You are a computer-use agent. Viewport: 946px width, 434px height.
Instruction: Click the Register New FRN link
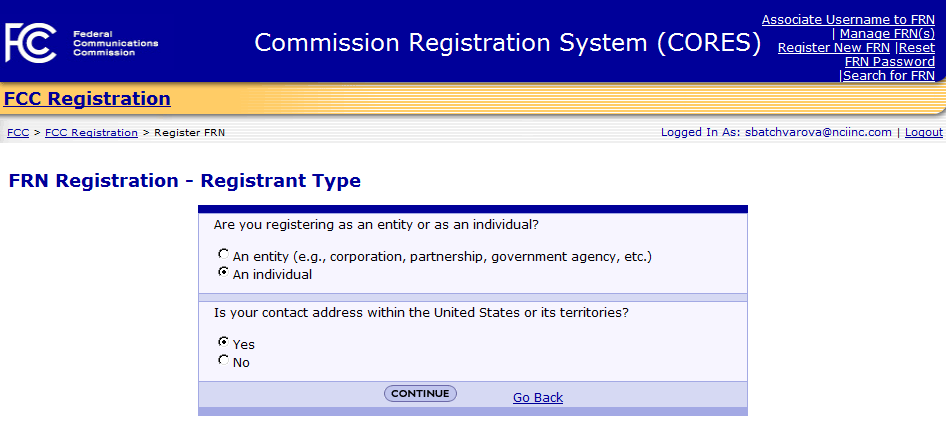point(834,48)
